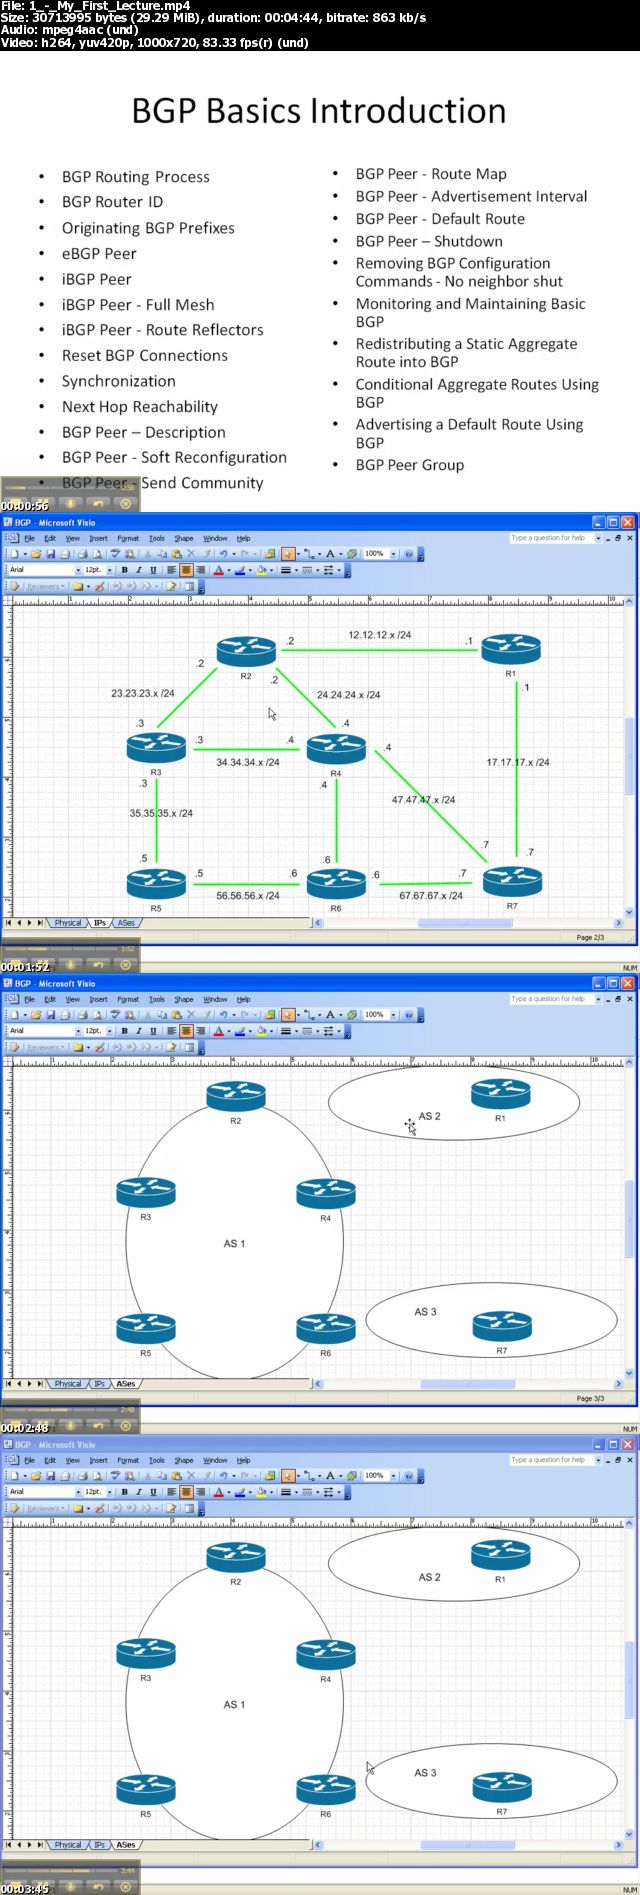Open 100% zoom dropdown in middle Visio window
This screenshot has height=1895, width=640.
tap(393, 1014)
